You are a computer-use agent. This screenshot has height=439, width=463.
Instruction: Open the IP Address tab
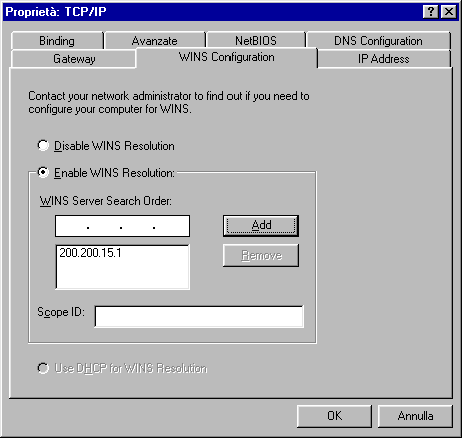384,59
